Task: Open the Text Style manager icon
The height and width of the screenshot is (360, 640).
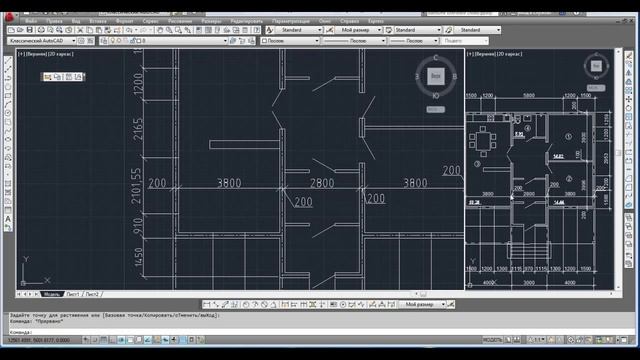Action: point(269,30)
